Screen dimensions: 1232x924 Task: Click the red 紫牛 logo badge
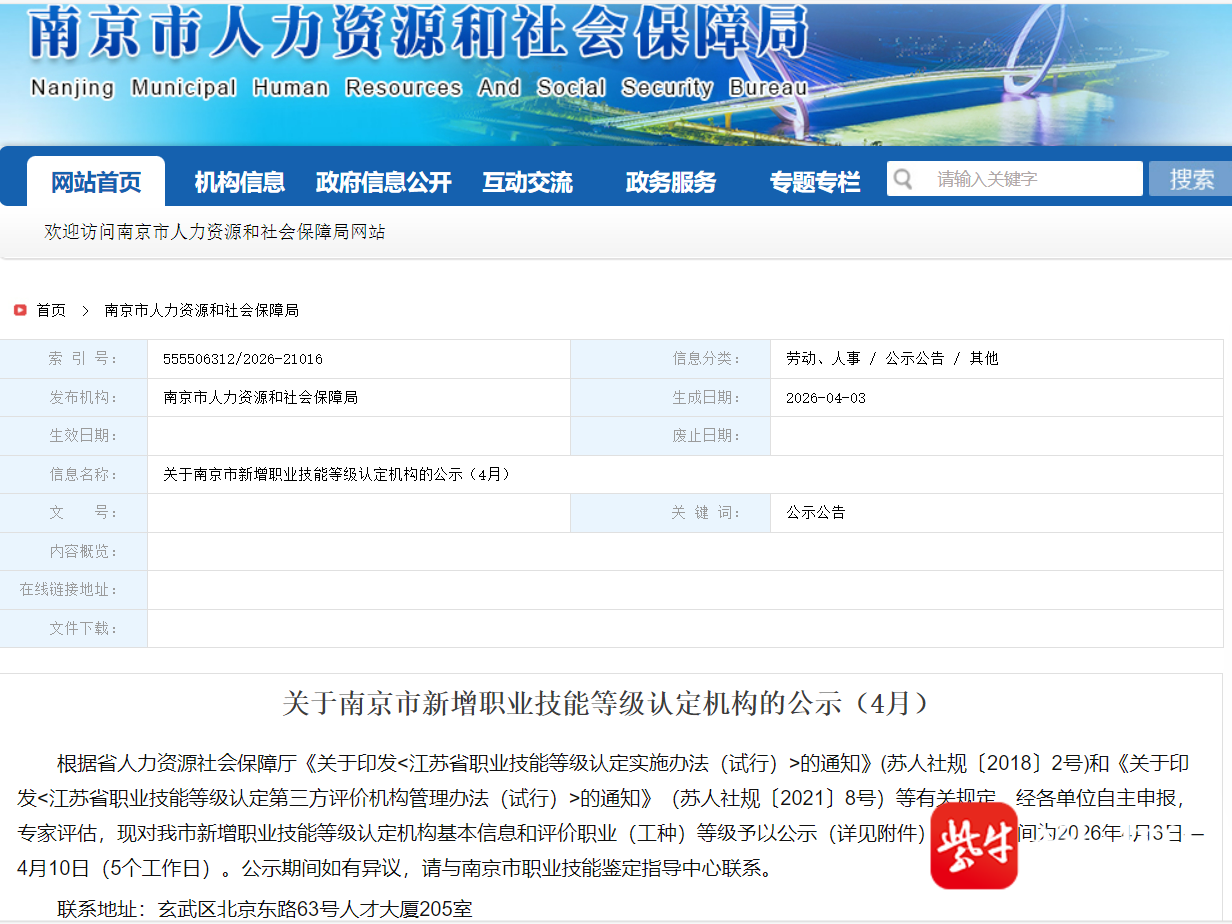(973, 845)
